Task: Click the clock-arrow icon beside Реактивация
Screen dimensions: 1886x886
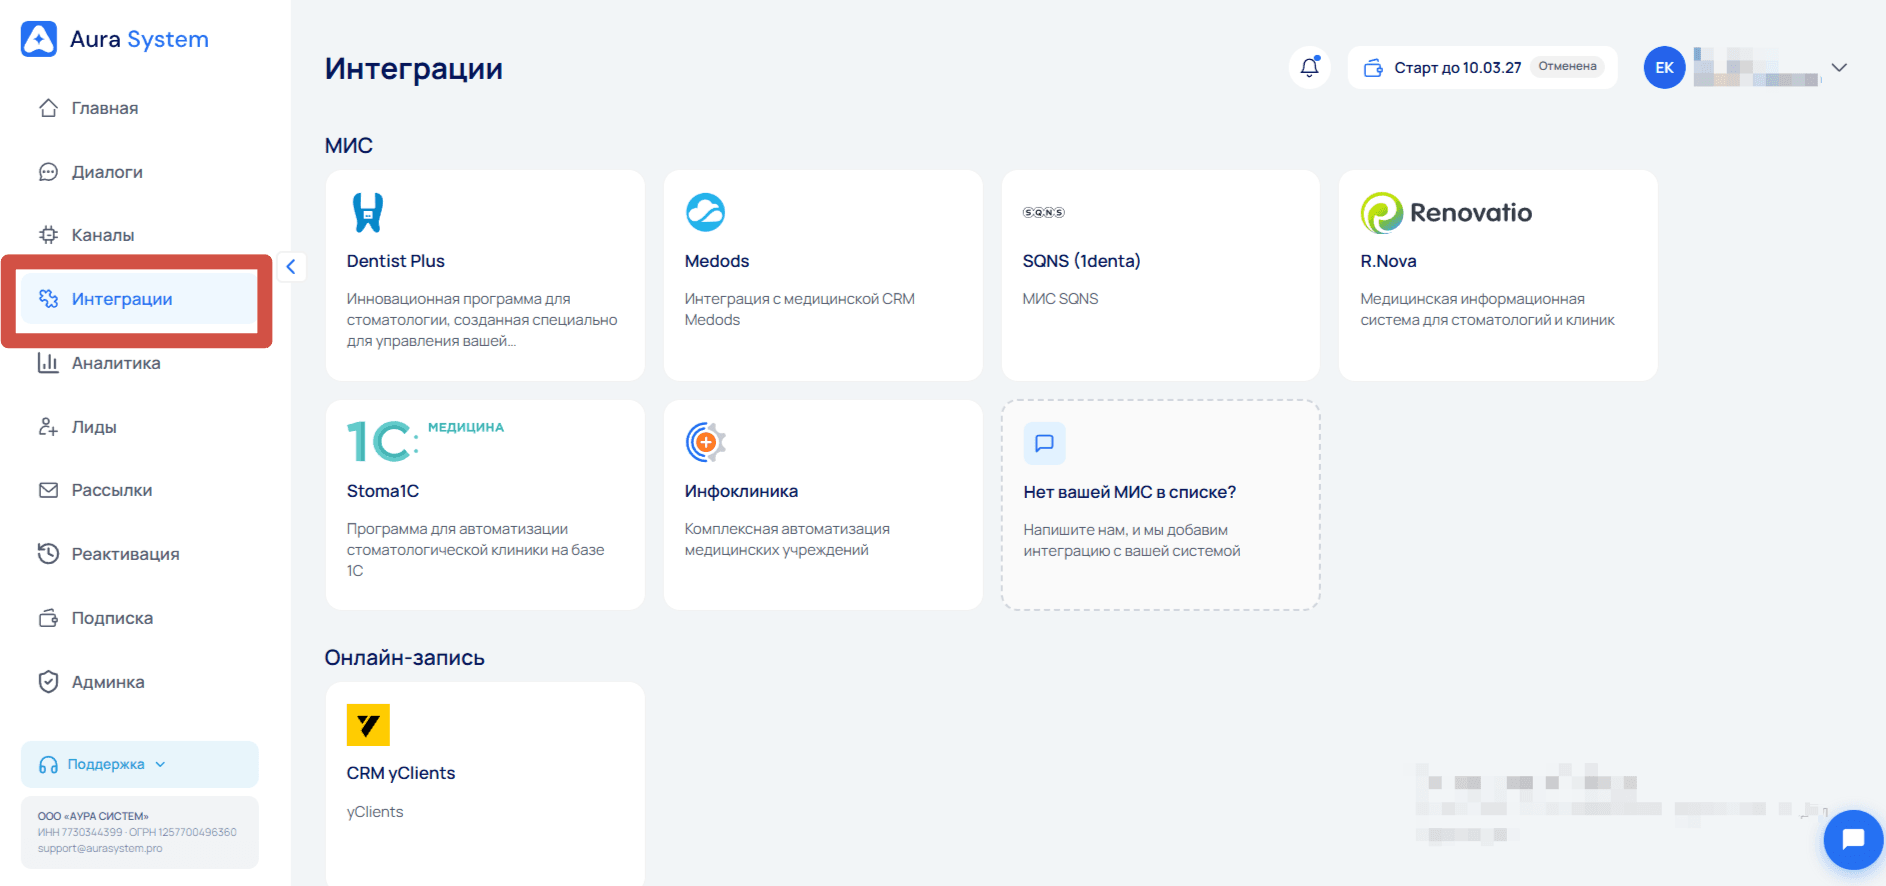Action: [x=48, y=554]
